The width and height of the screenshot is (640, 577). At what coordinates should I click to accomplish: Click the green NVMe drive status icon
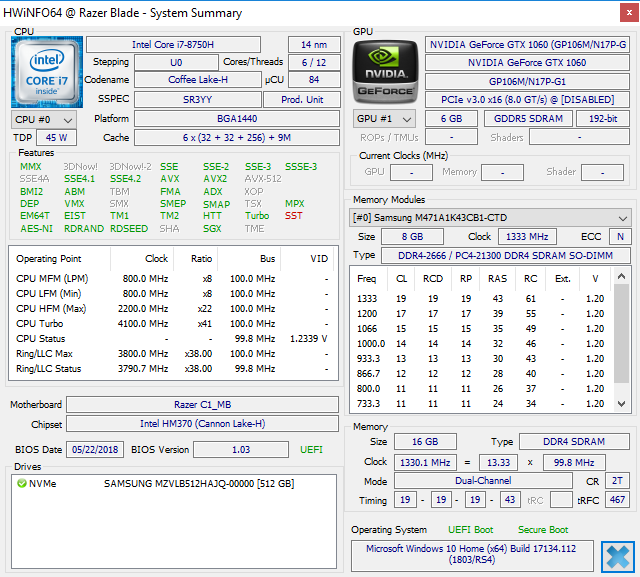click(22, 484)
